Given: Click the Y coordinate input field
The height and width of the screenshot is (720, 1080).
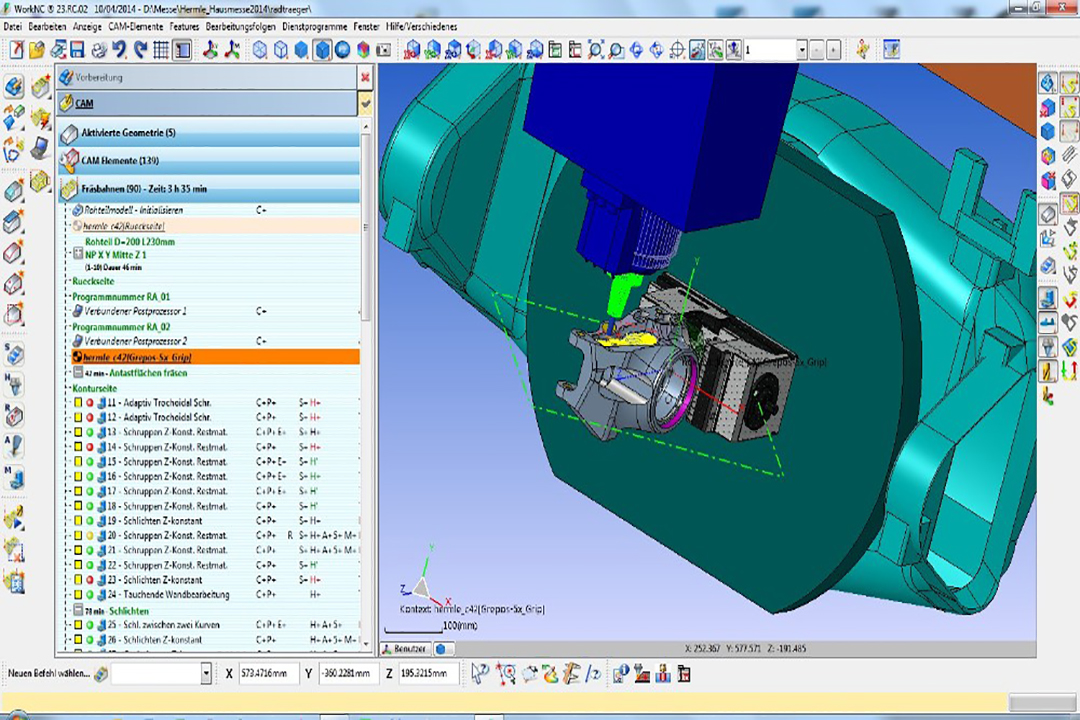Looking at the screenshot, I should click(349, 673).
